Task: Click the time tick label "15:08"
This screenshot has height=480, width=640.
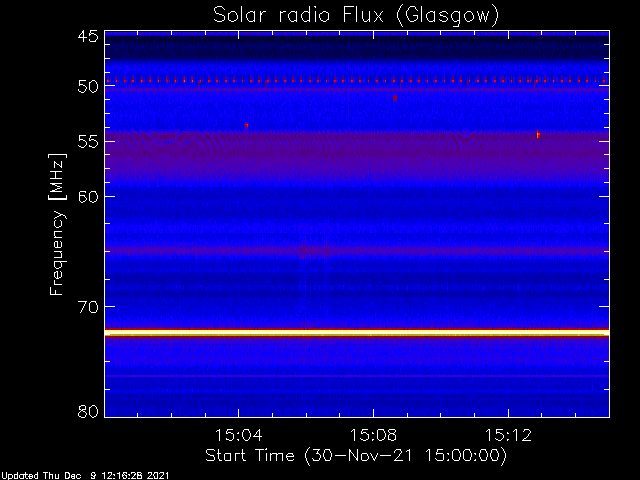Action: 373,435
